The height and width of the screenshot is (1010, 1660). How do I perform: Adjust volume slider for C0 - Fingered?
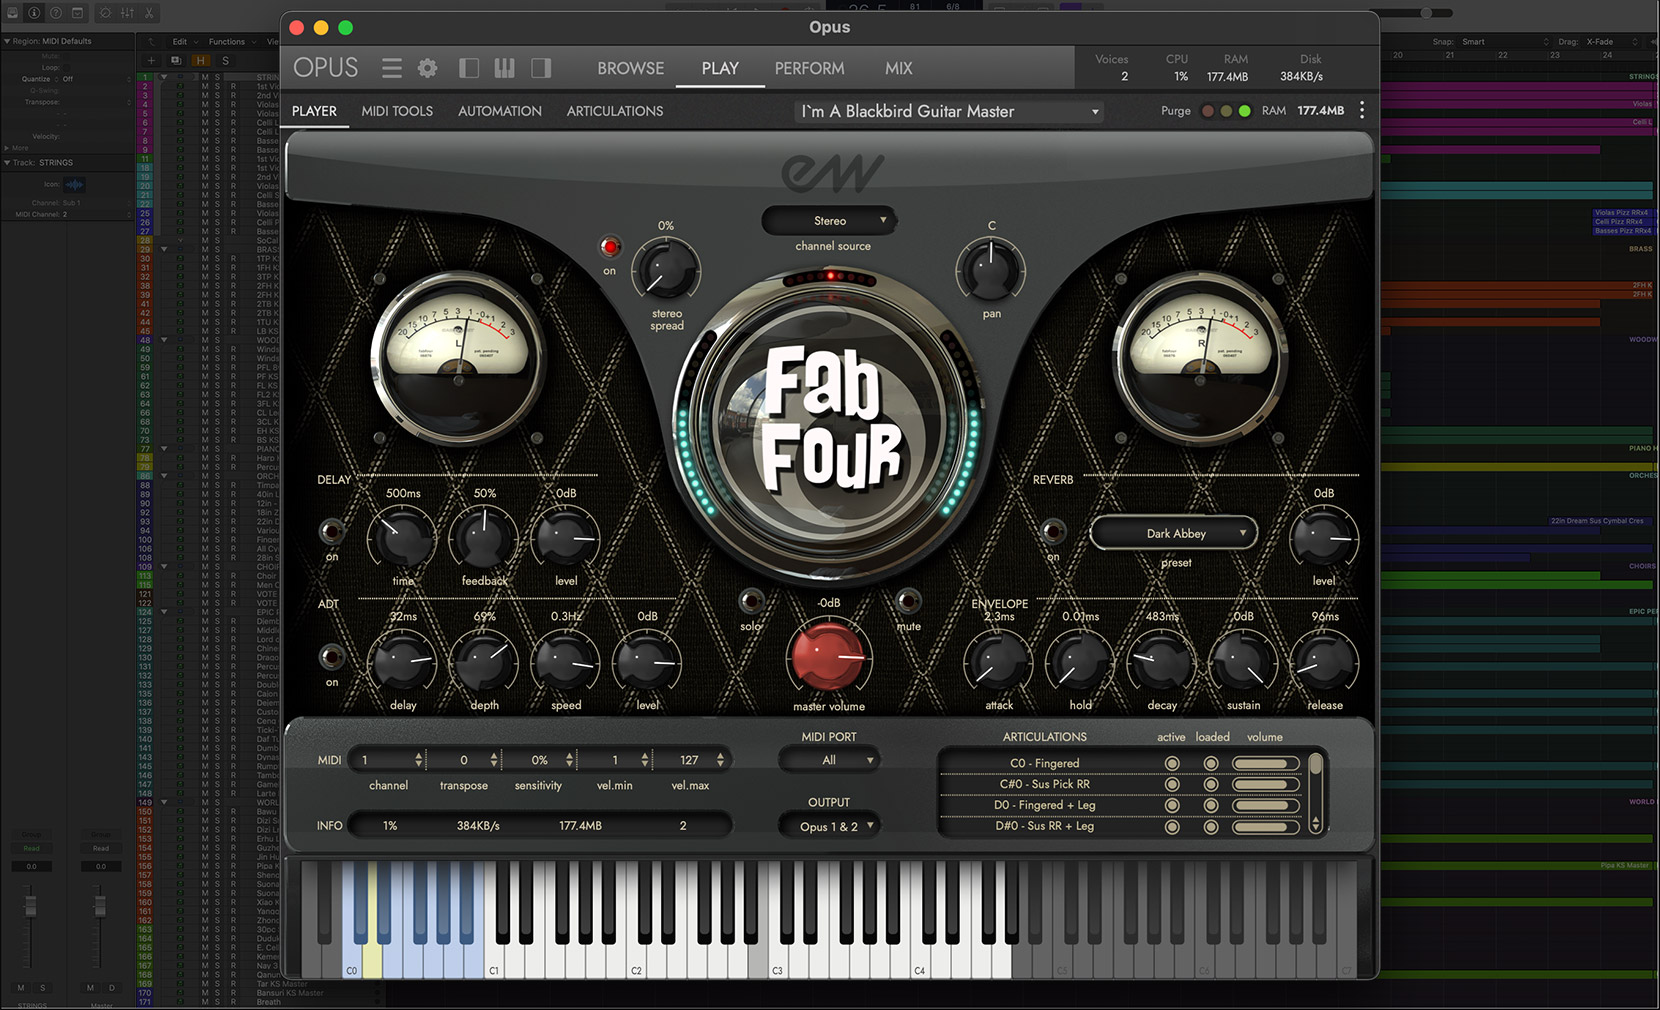[1265, 763]
